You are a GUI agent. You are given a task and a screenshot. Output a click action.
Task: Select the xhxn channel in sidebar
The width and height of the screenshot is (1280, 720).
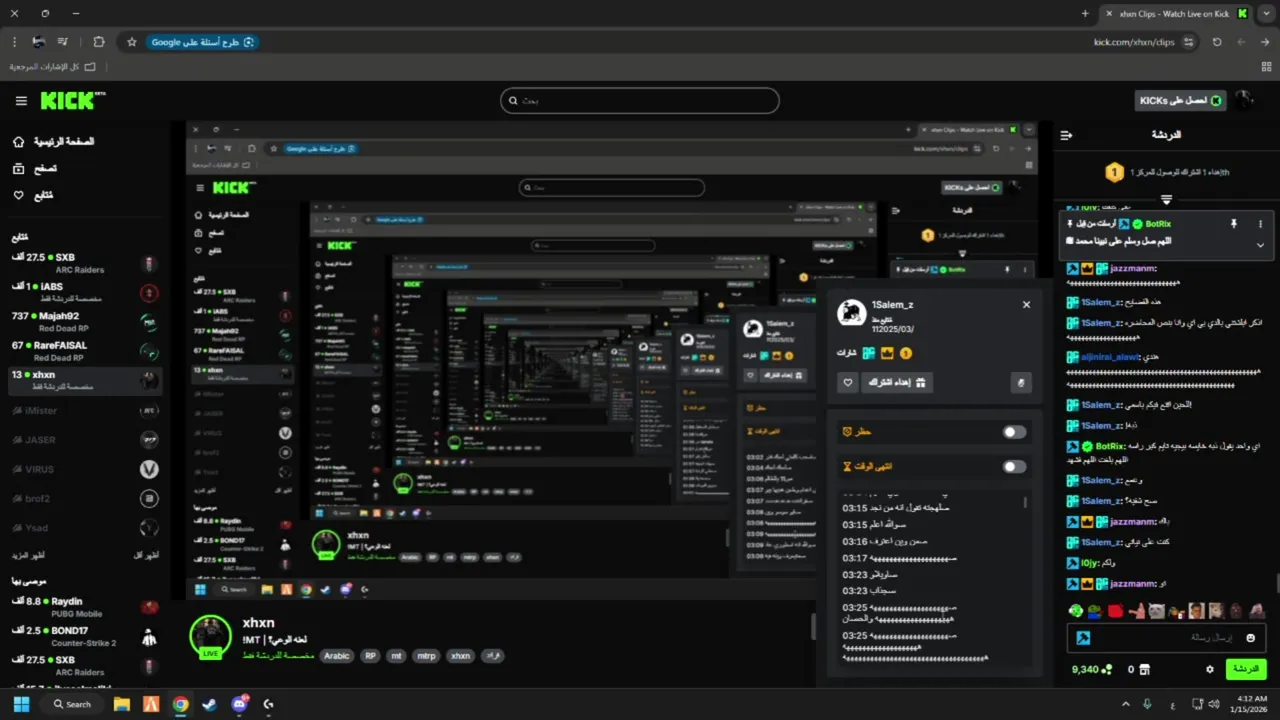coord(84,380)
